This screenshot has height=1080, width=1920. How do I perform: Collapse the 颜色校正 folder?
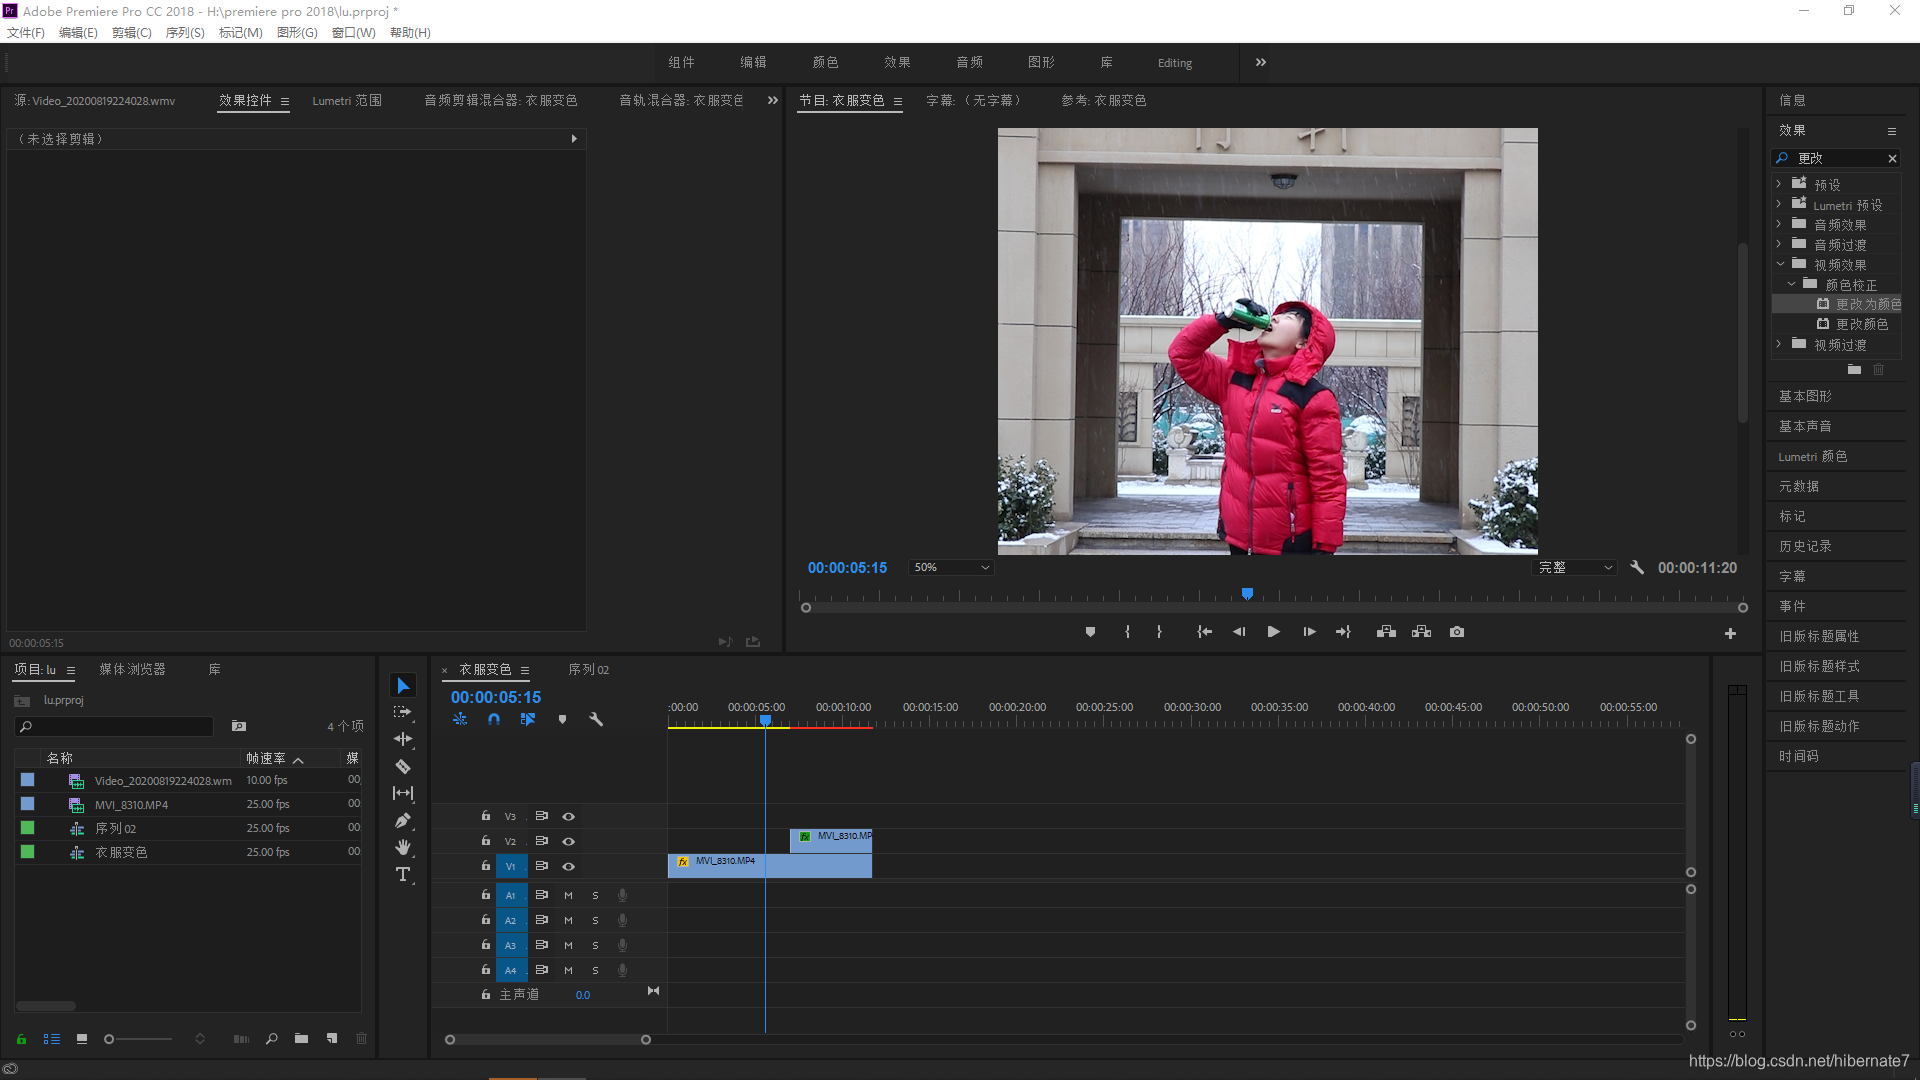[1791, 284]
